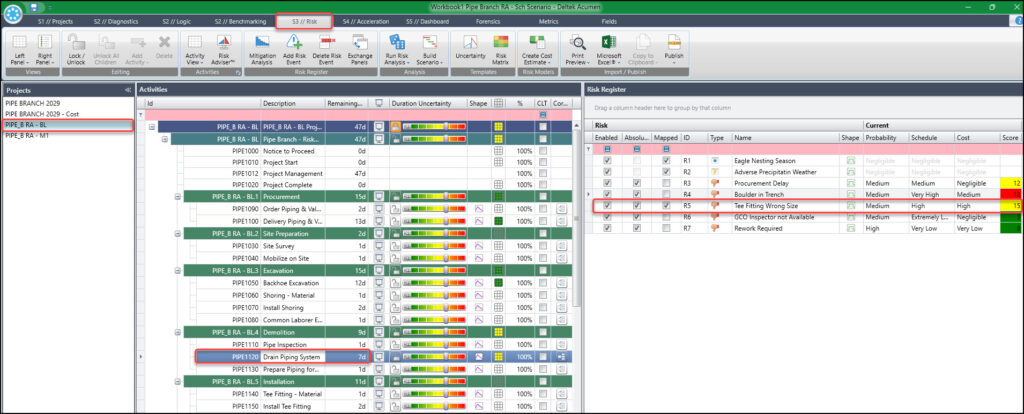Toggle CLT checkbox for PIPE1000 row
Image resolution: width=1024 pixels, height=414 pixels.
pyautogui.click(x=541, y=150)
